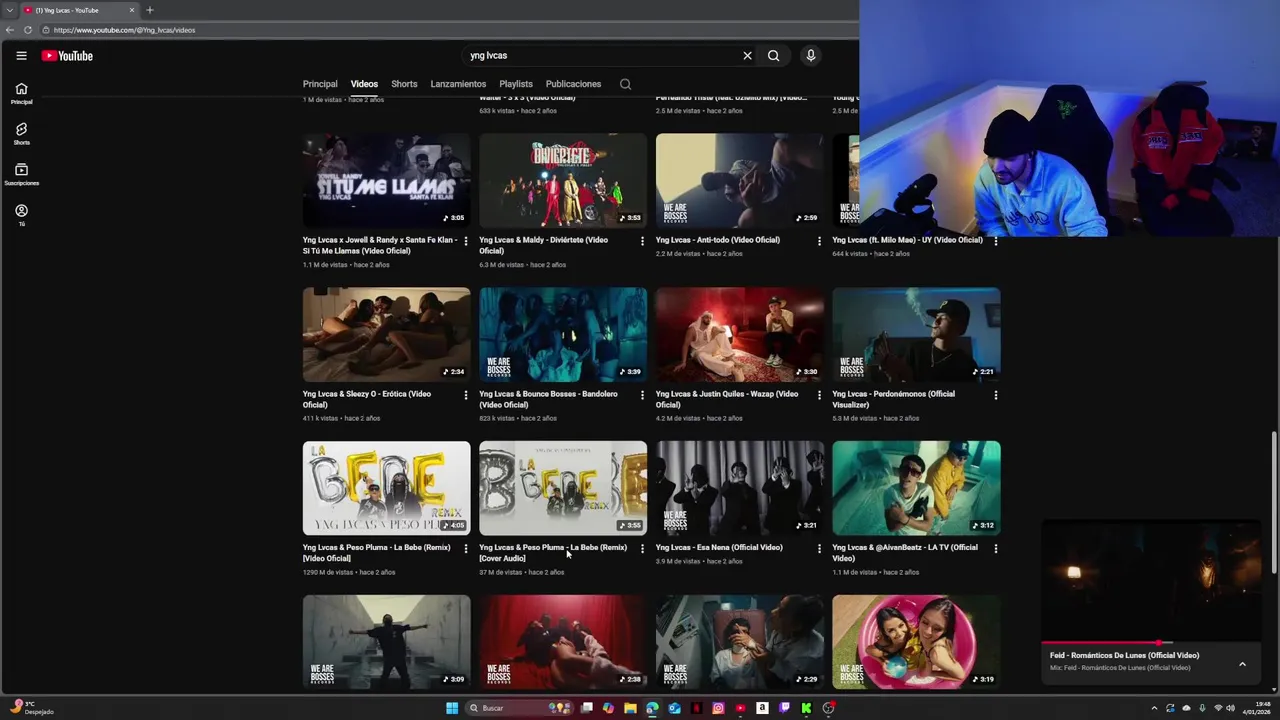Click the page vertical scrollbar
The image size is (1280, 720).
1274,502
